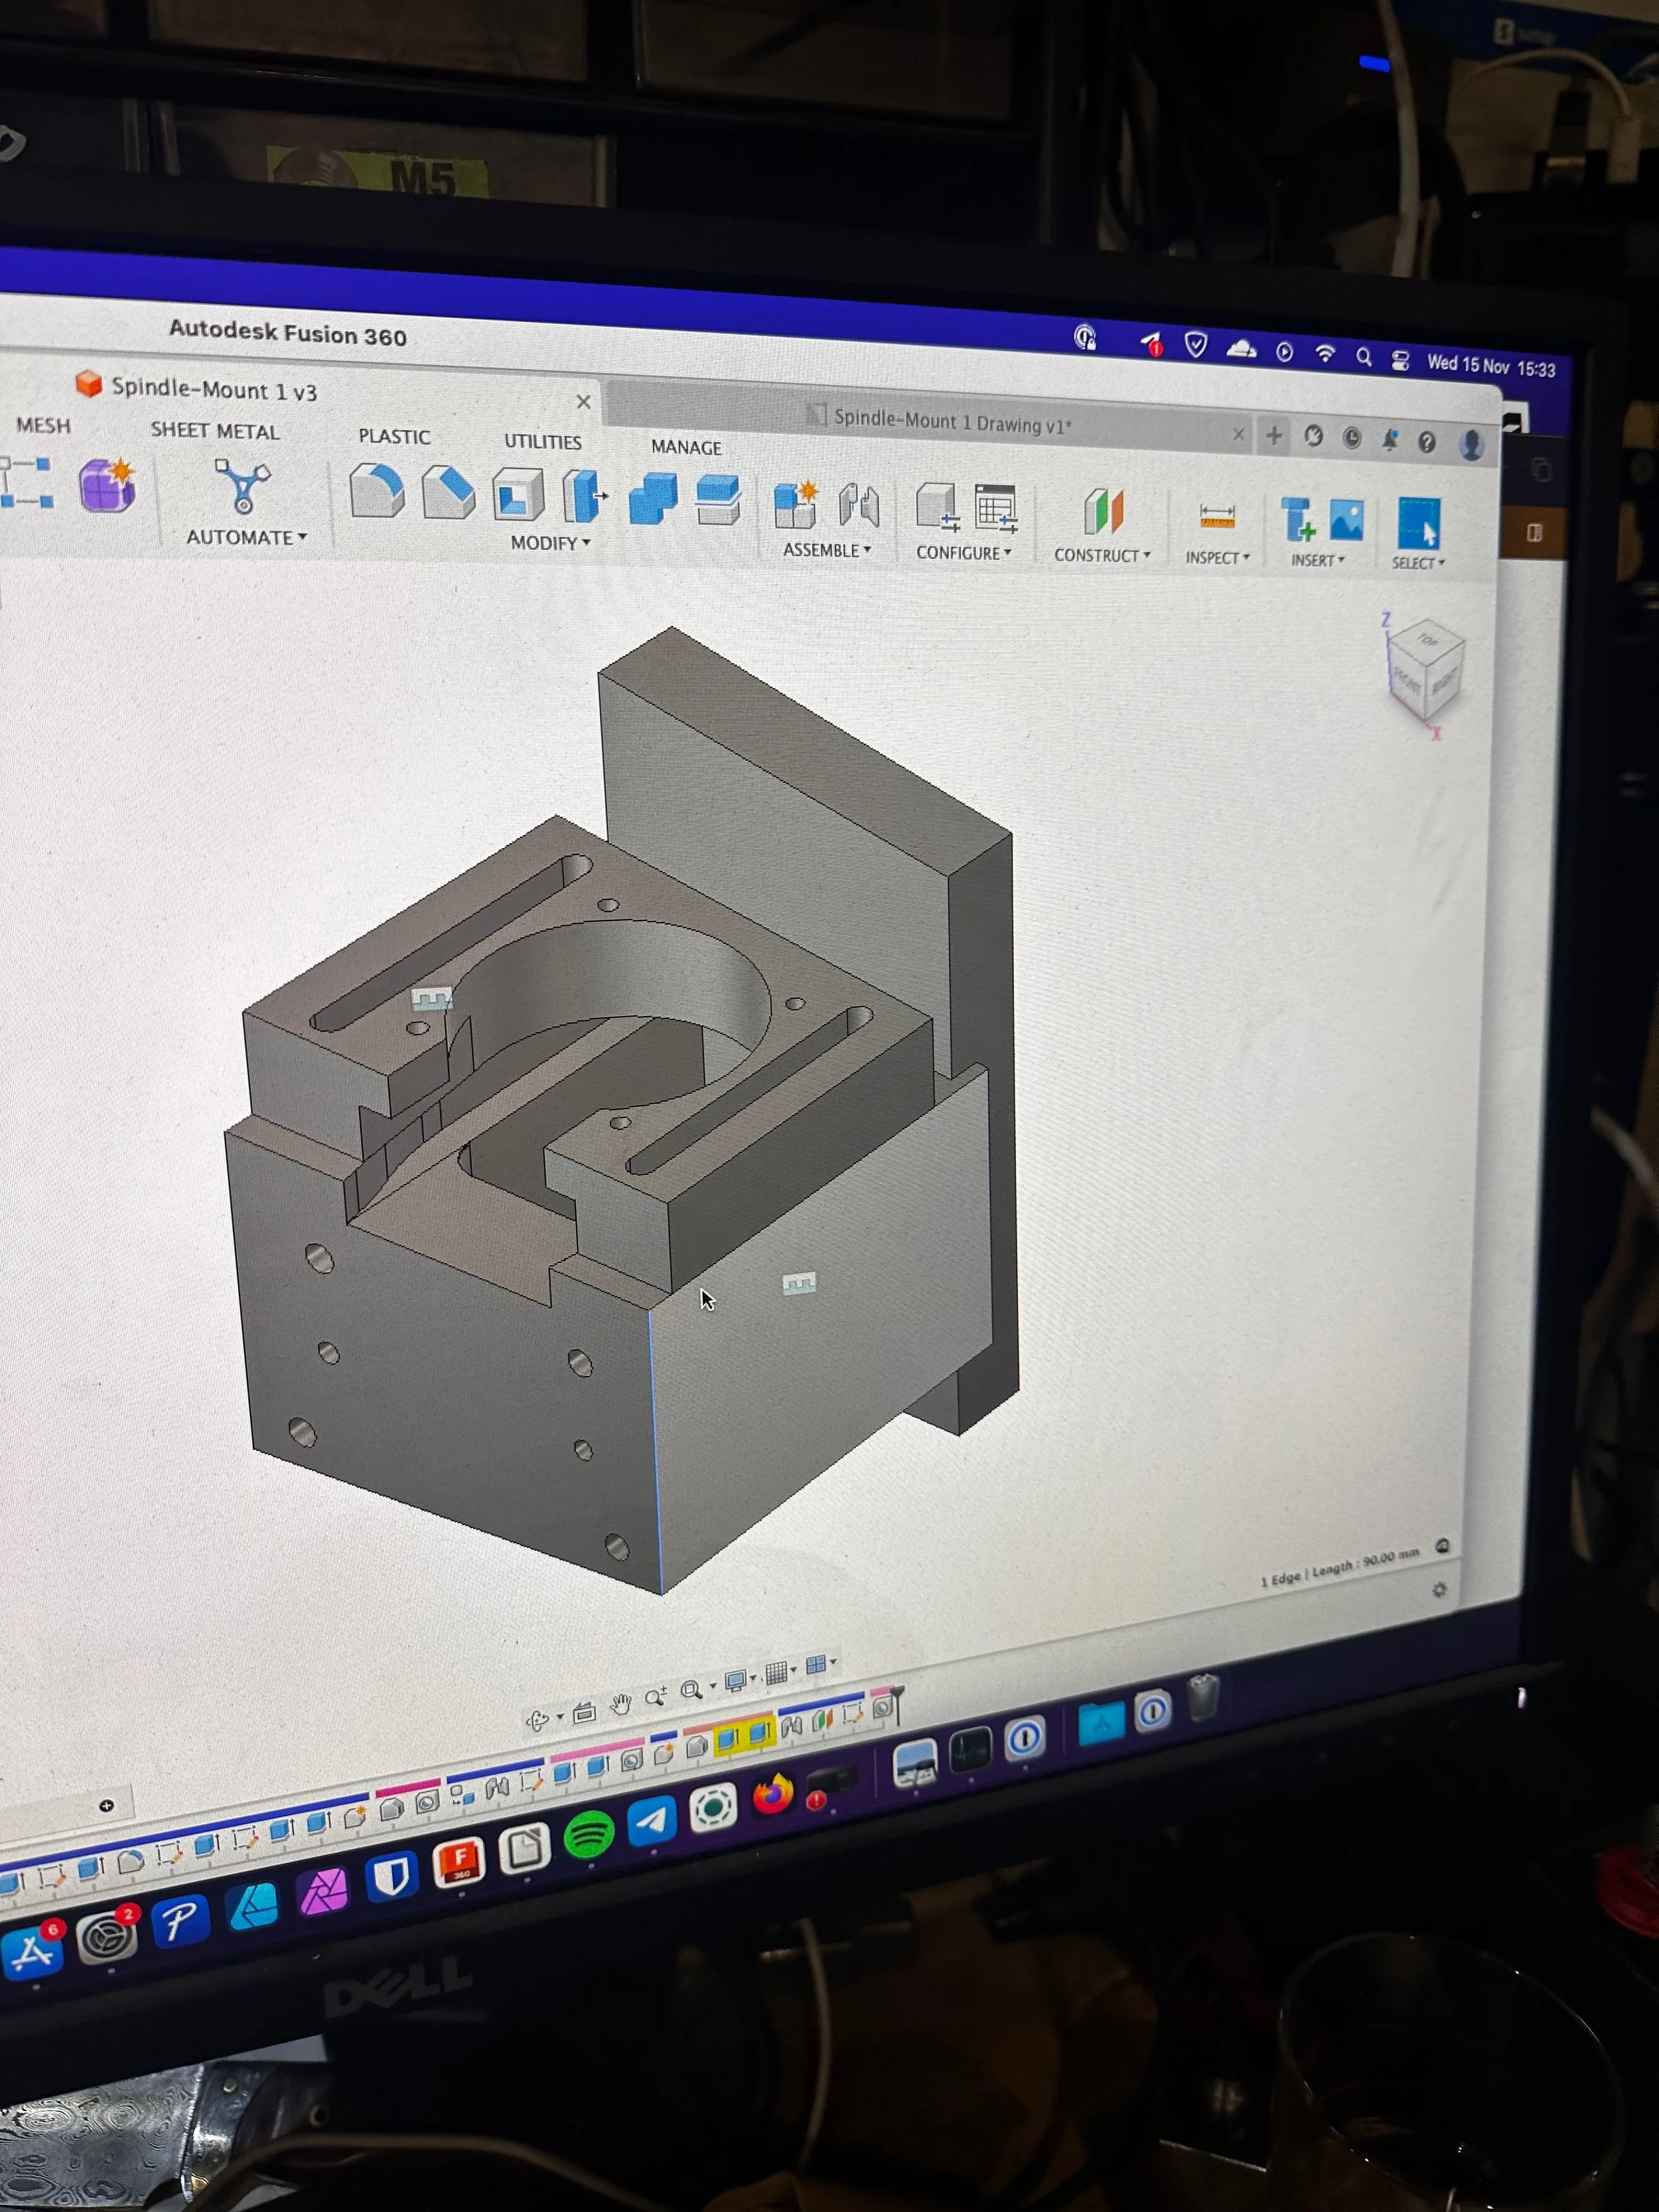Open Spotify from the Dock

(589, 1835)
